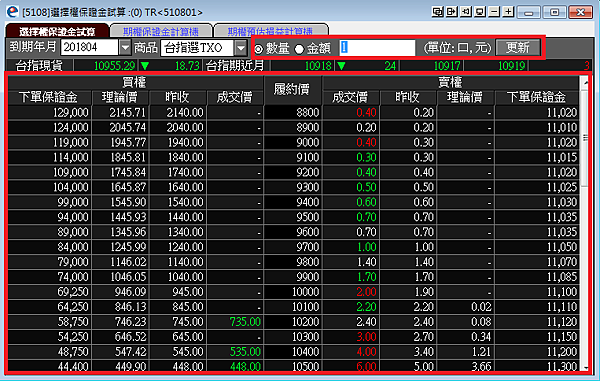Click the 台指期近月 label
Image resolution: width=600 pixels, height=381 pixels.
pyautogui.click(x=235, y=66)
